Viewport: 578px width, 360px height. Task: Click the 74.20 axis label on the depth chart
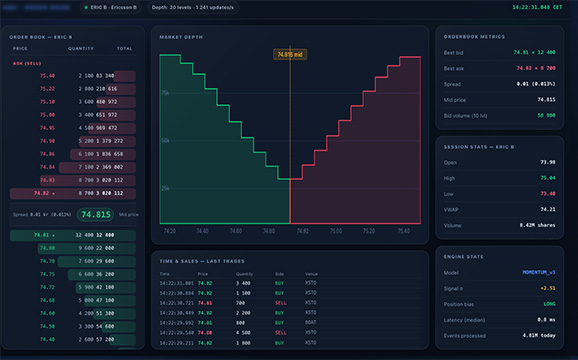tap(170, 231)
